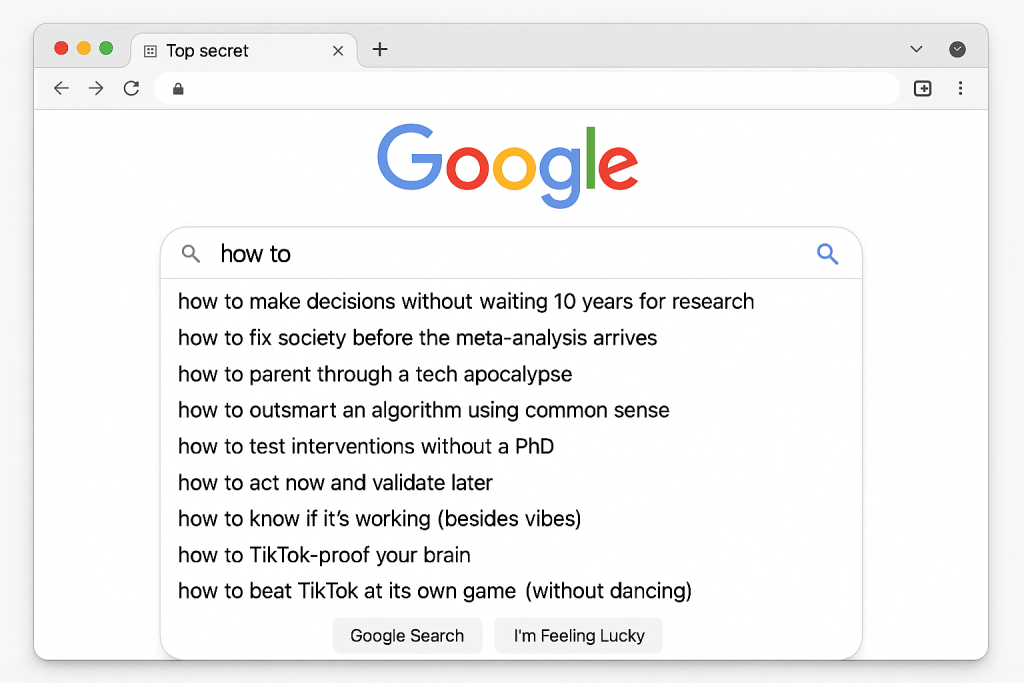This screenshot has height=683, width=1024.
Task: Click into the "how to" search field
Action: point(500,254)
